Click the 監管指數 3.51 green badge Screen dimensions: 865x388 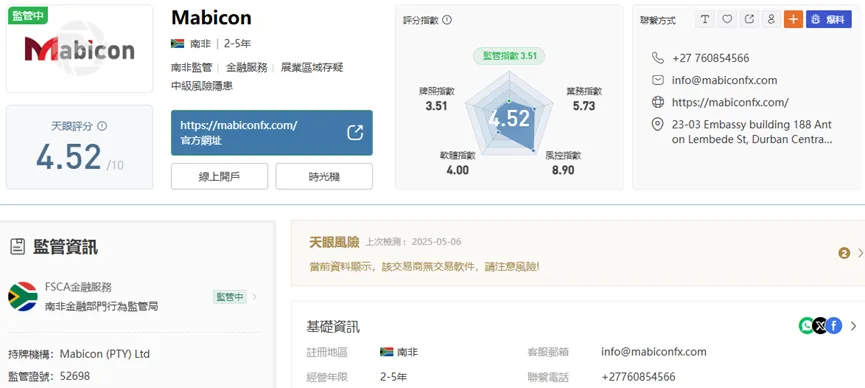(509, 56)
